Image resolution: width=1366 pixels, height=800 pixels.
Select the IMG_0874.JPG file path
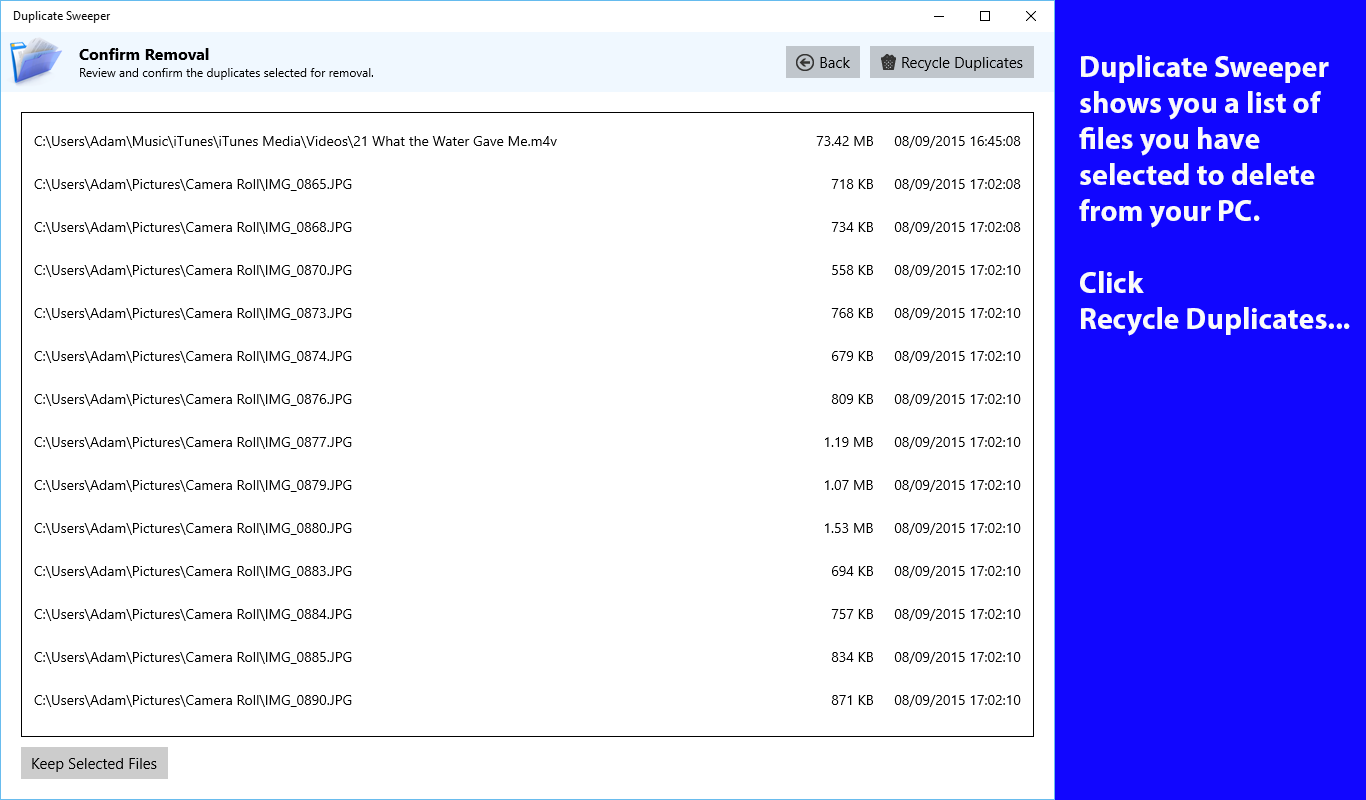[x=193, y=357]
